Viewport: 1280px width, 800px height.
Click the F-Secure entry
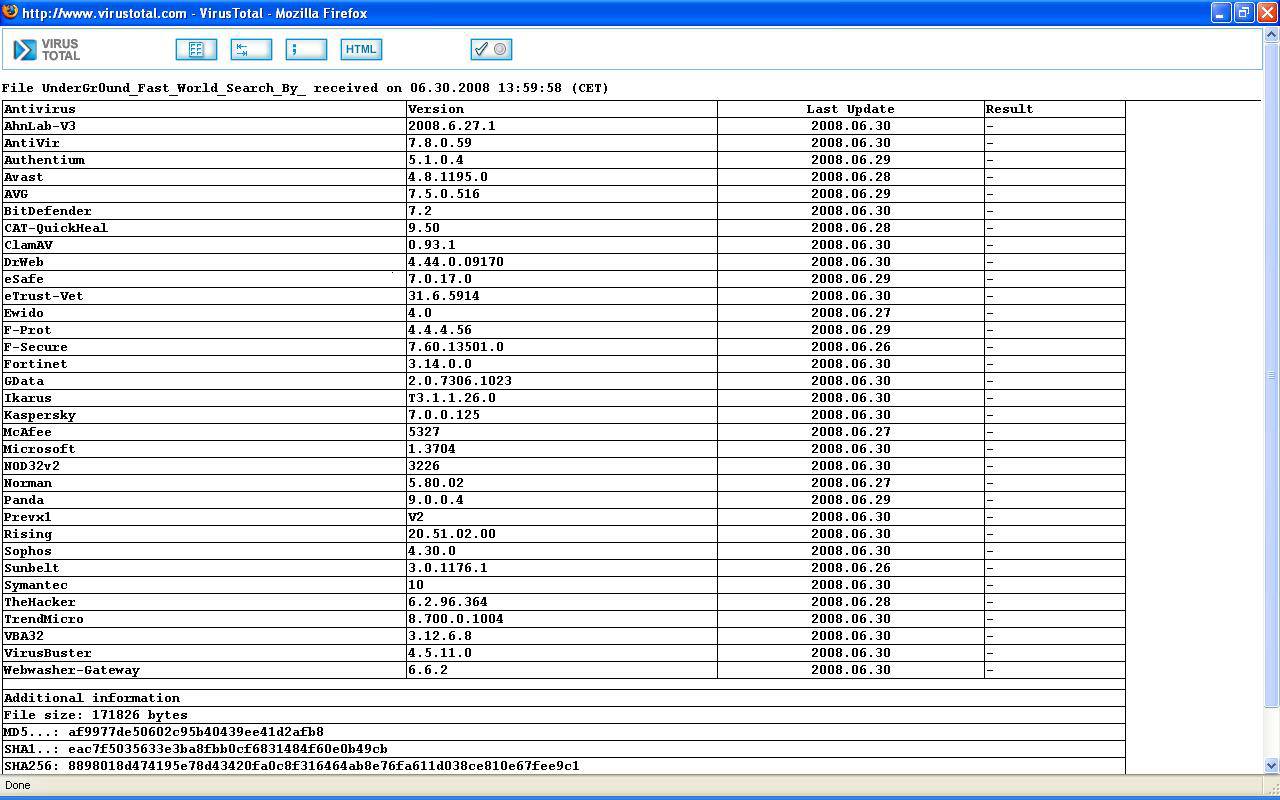[x=36, y=347]
